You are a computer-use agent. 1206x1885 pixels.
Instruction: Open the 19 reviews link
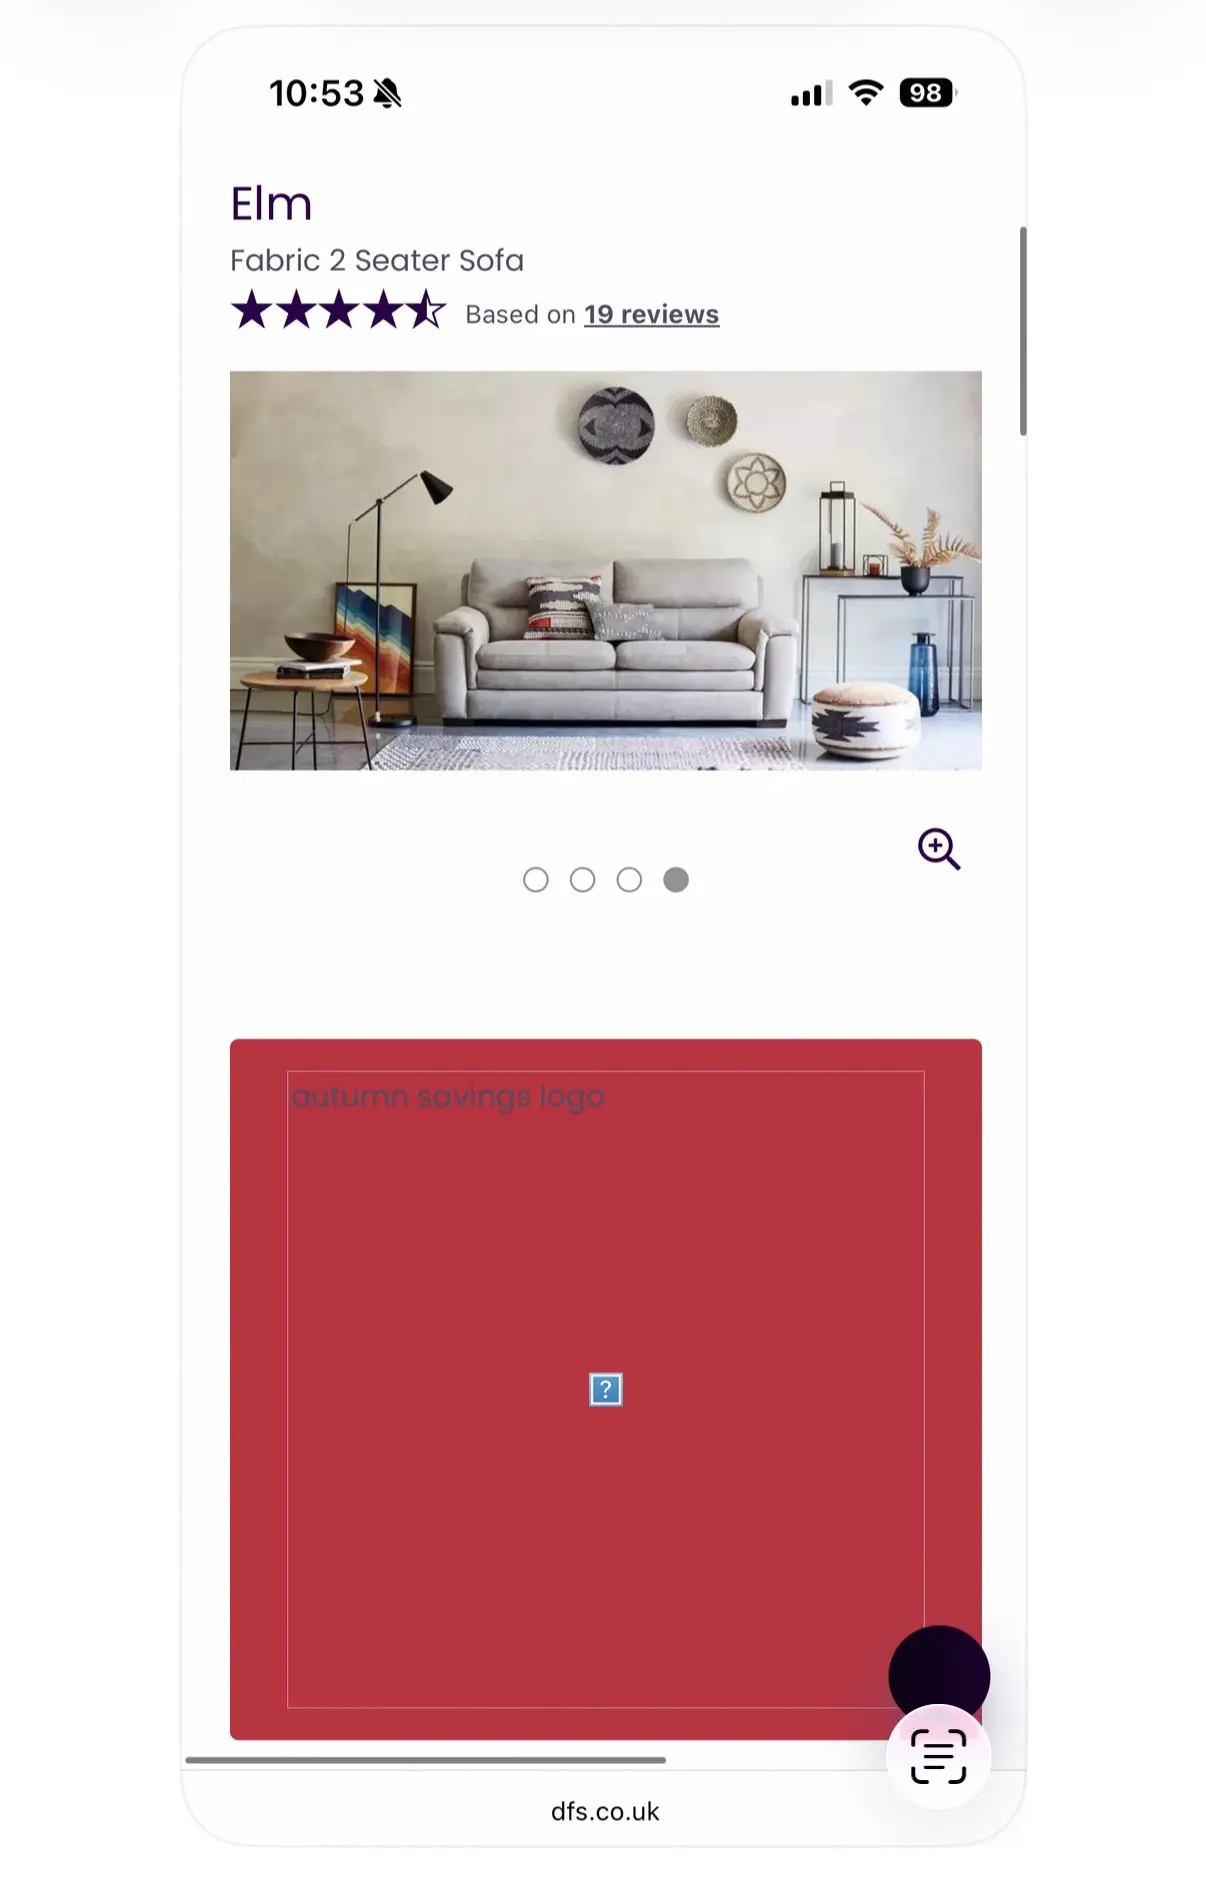[651, 314]
